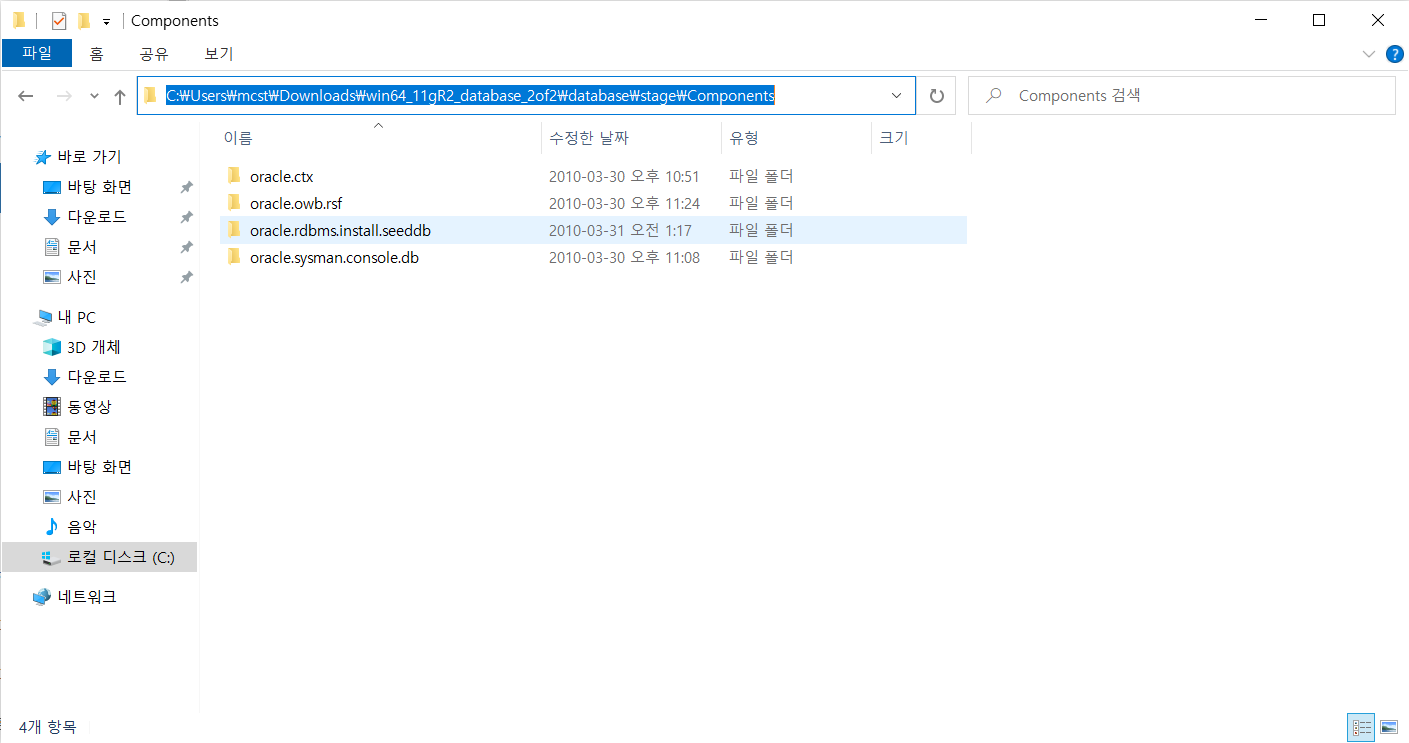Click the 로컬 디스크 (C:) drive icon
Viewport: 1409px width, 743px height.
point(52,557)
